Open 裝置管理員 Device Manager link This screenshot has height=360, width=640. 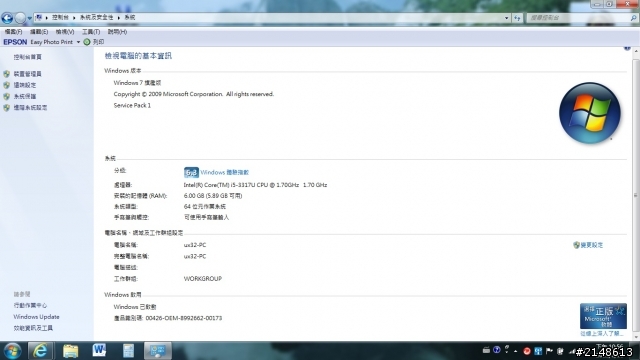click(27, 74)
